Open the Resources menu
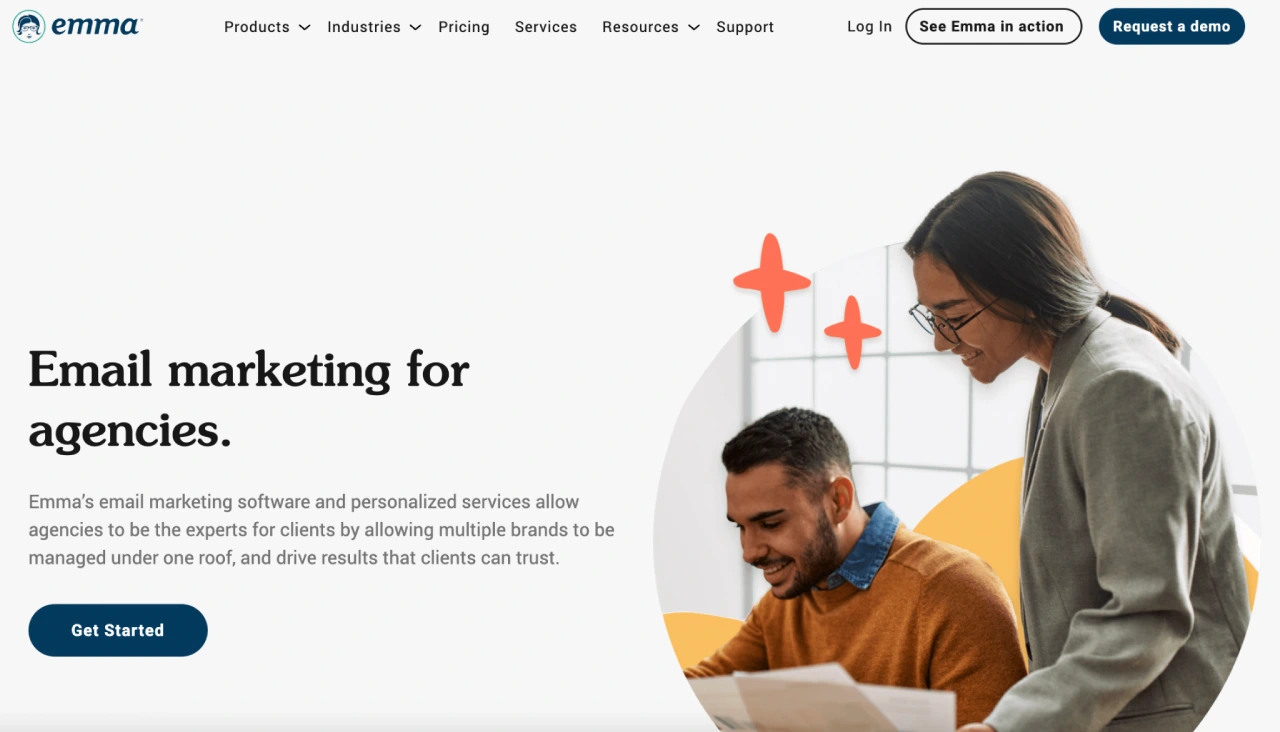The height and width of the screenshot is (732, 1280). point(640,27)
